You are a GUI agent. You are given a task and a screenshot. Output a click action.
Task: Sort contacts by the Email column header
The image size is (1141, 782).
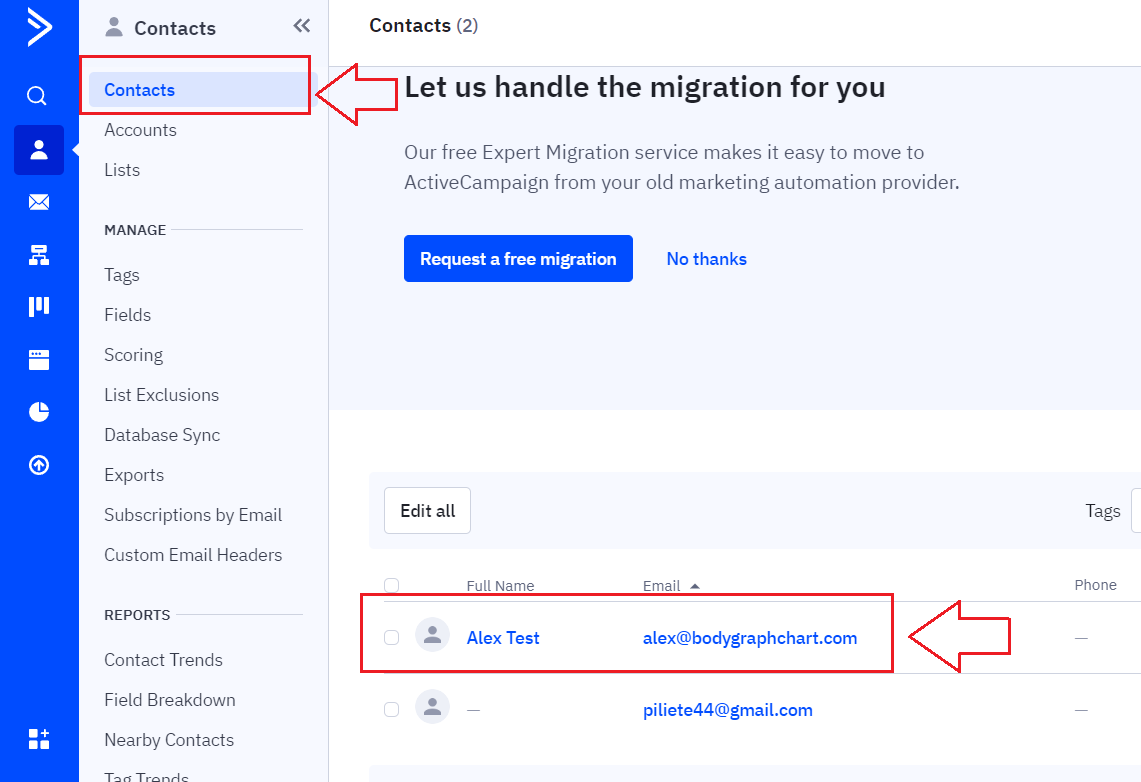click(661, 586)
